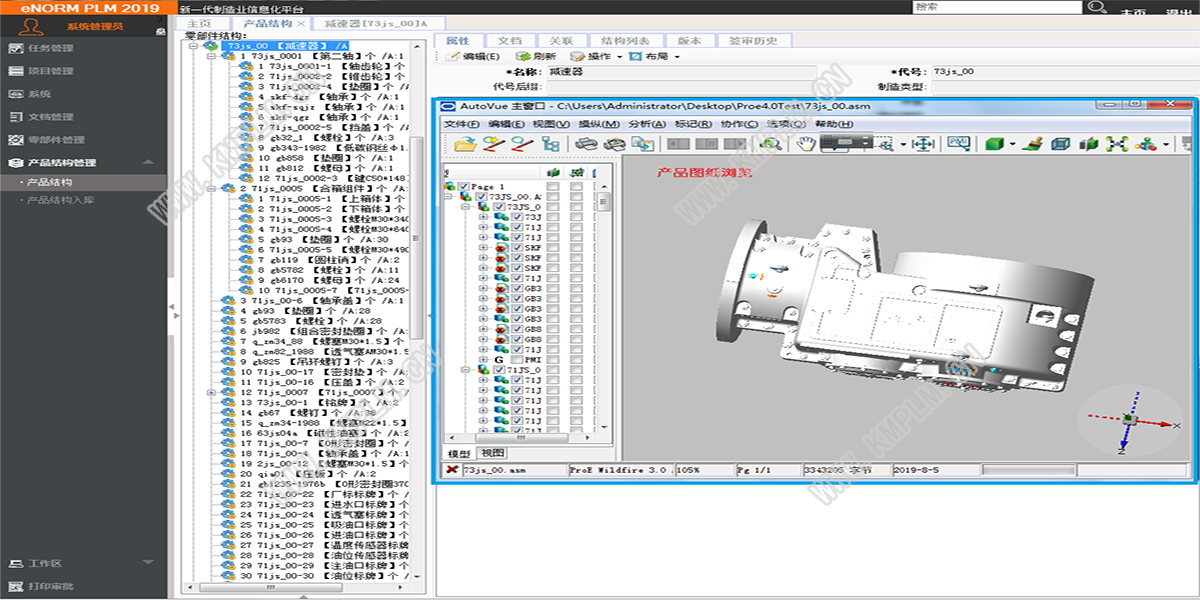Toggle the 73JS_0 checkbox in model tree
Screen dimensions: 1200x600
[x=499, y=208]
